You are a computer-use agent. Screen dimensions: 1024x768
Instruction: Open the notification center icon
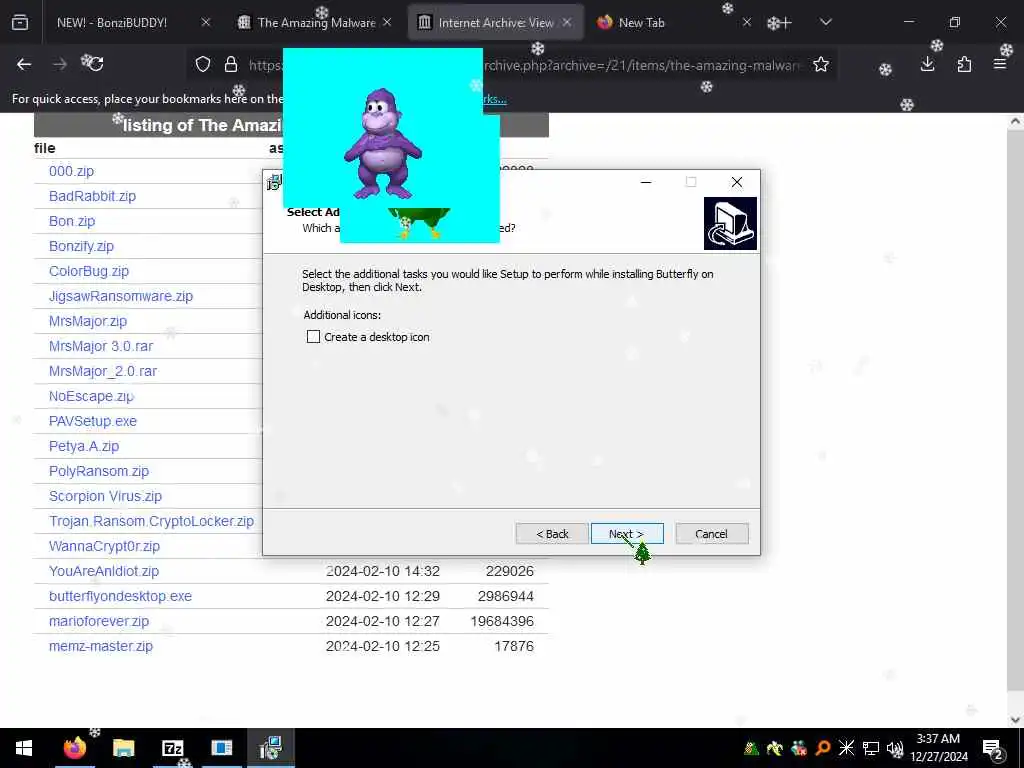pos(992,749)
